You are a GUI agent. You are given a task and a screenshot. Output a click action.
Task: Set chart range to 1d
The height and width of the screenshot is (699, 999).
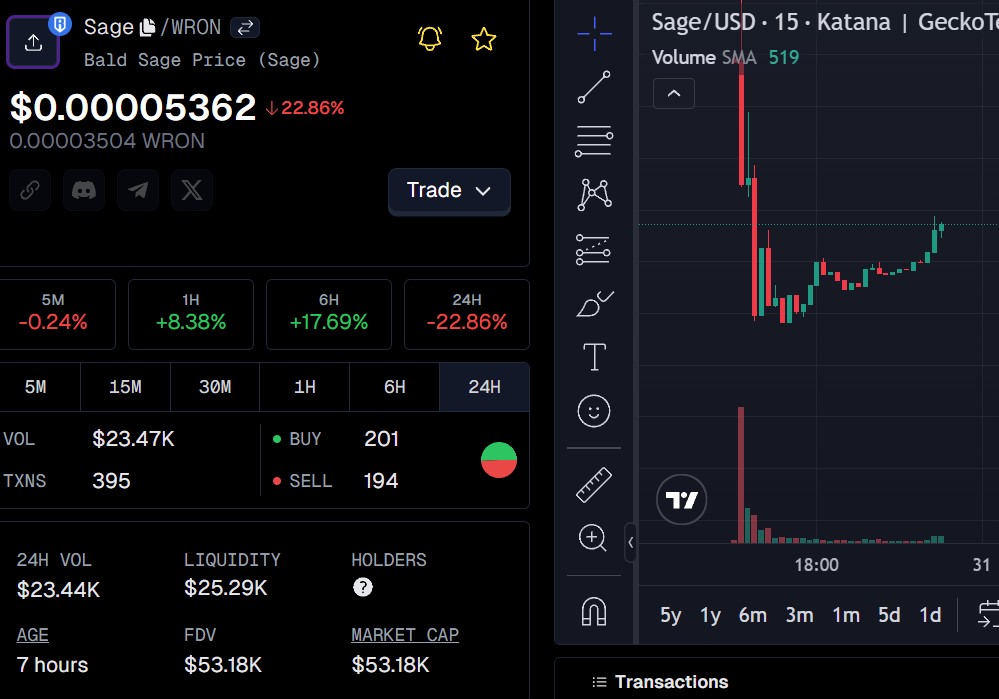tap(930, 615)
